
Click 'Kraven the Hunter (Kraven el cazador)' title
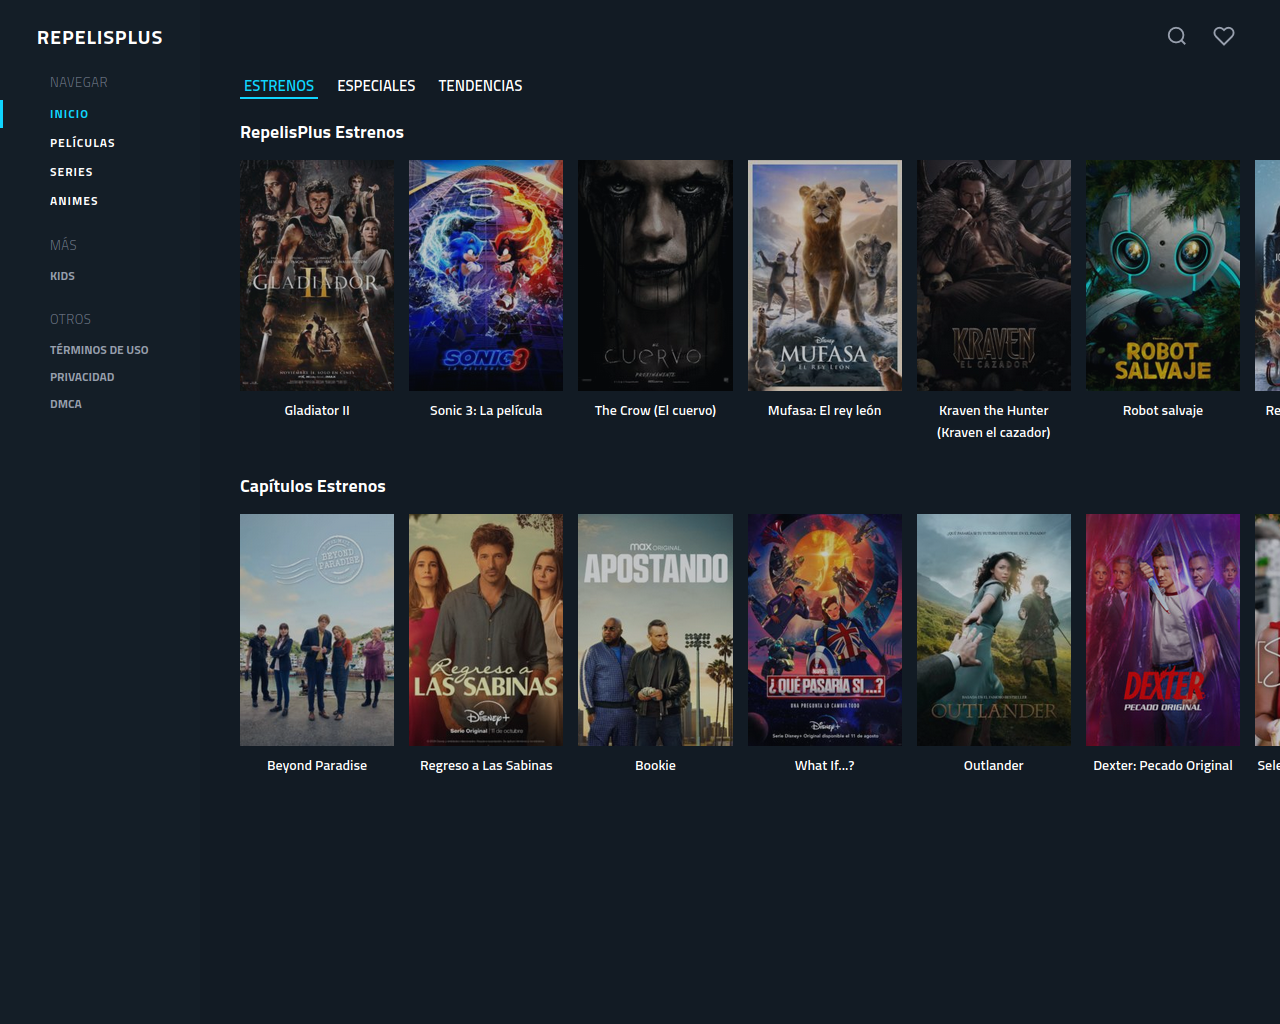coord(994,422)
